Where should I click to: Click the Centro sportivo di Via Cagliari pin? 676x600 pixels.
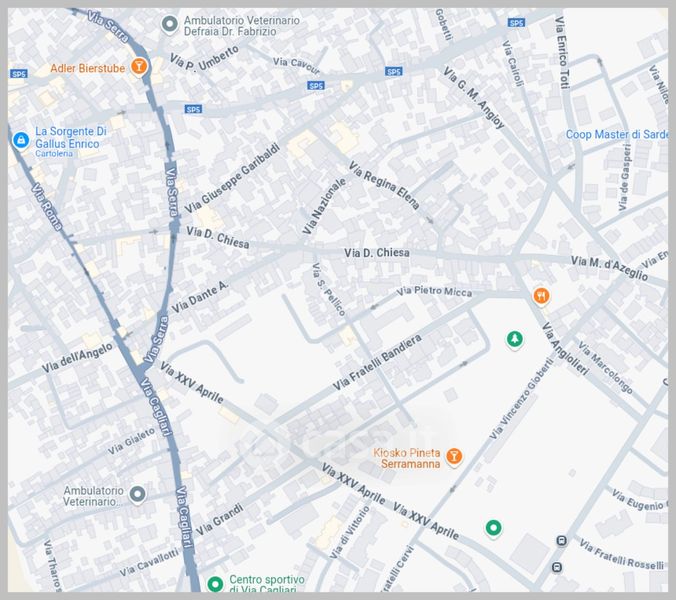(x=214, y=584)
